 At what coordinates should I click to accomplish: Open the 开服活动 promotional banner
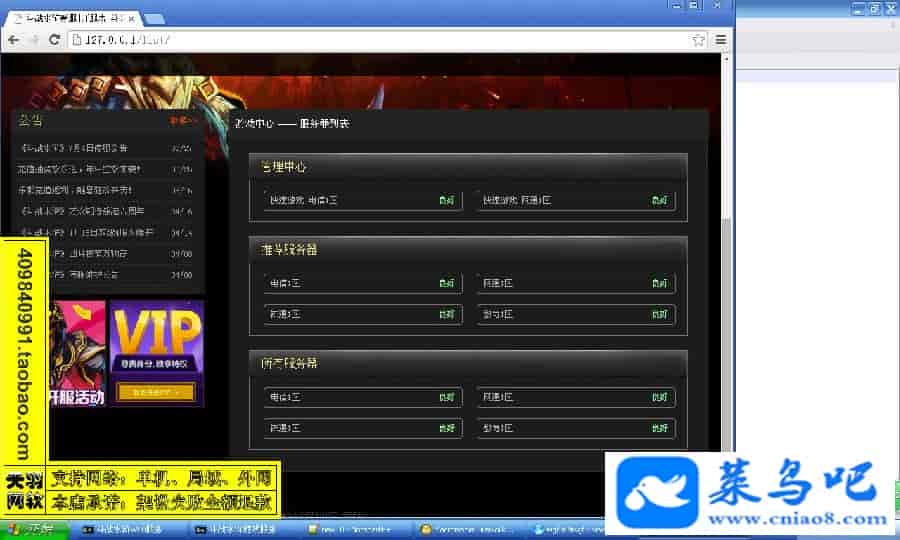(77, 353)
